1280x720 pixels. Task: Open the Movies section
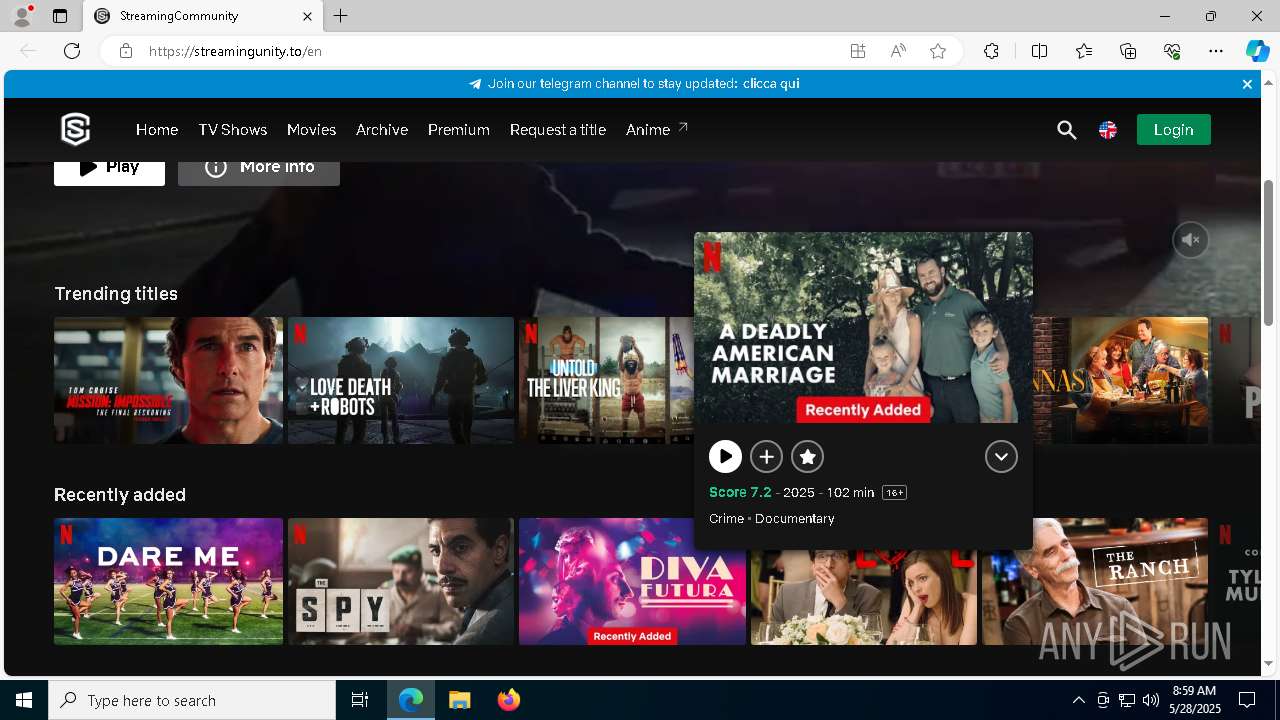click(311, 130)
